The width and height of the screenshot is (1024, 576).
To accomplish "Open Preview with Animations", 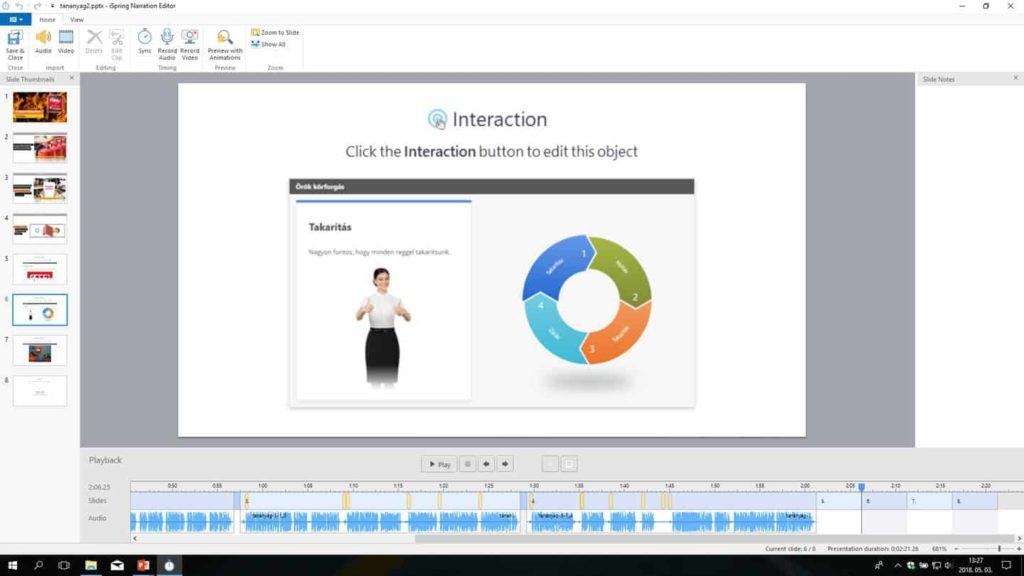I will coord(225,42).
